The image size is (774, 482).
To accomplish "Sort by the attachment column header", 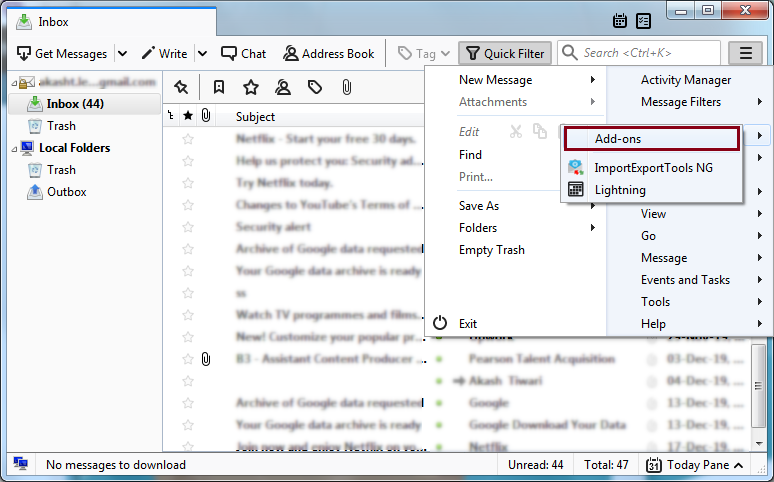I will click(x=206, y=116).
